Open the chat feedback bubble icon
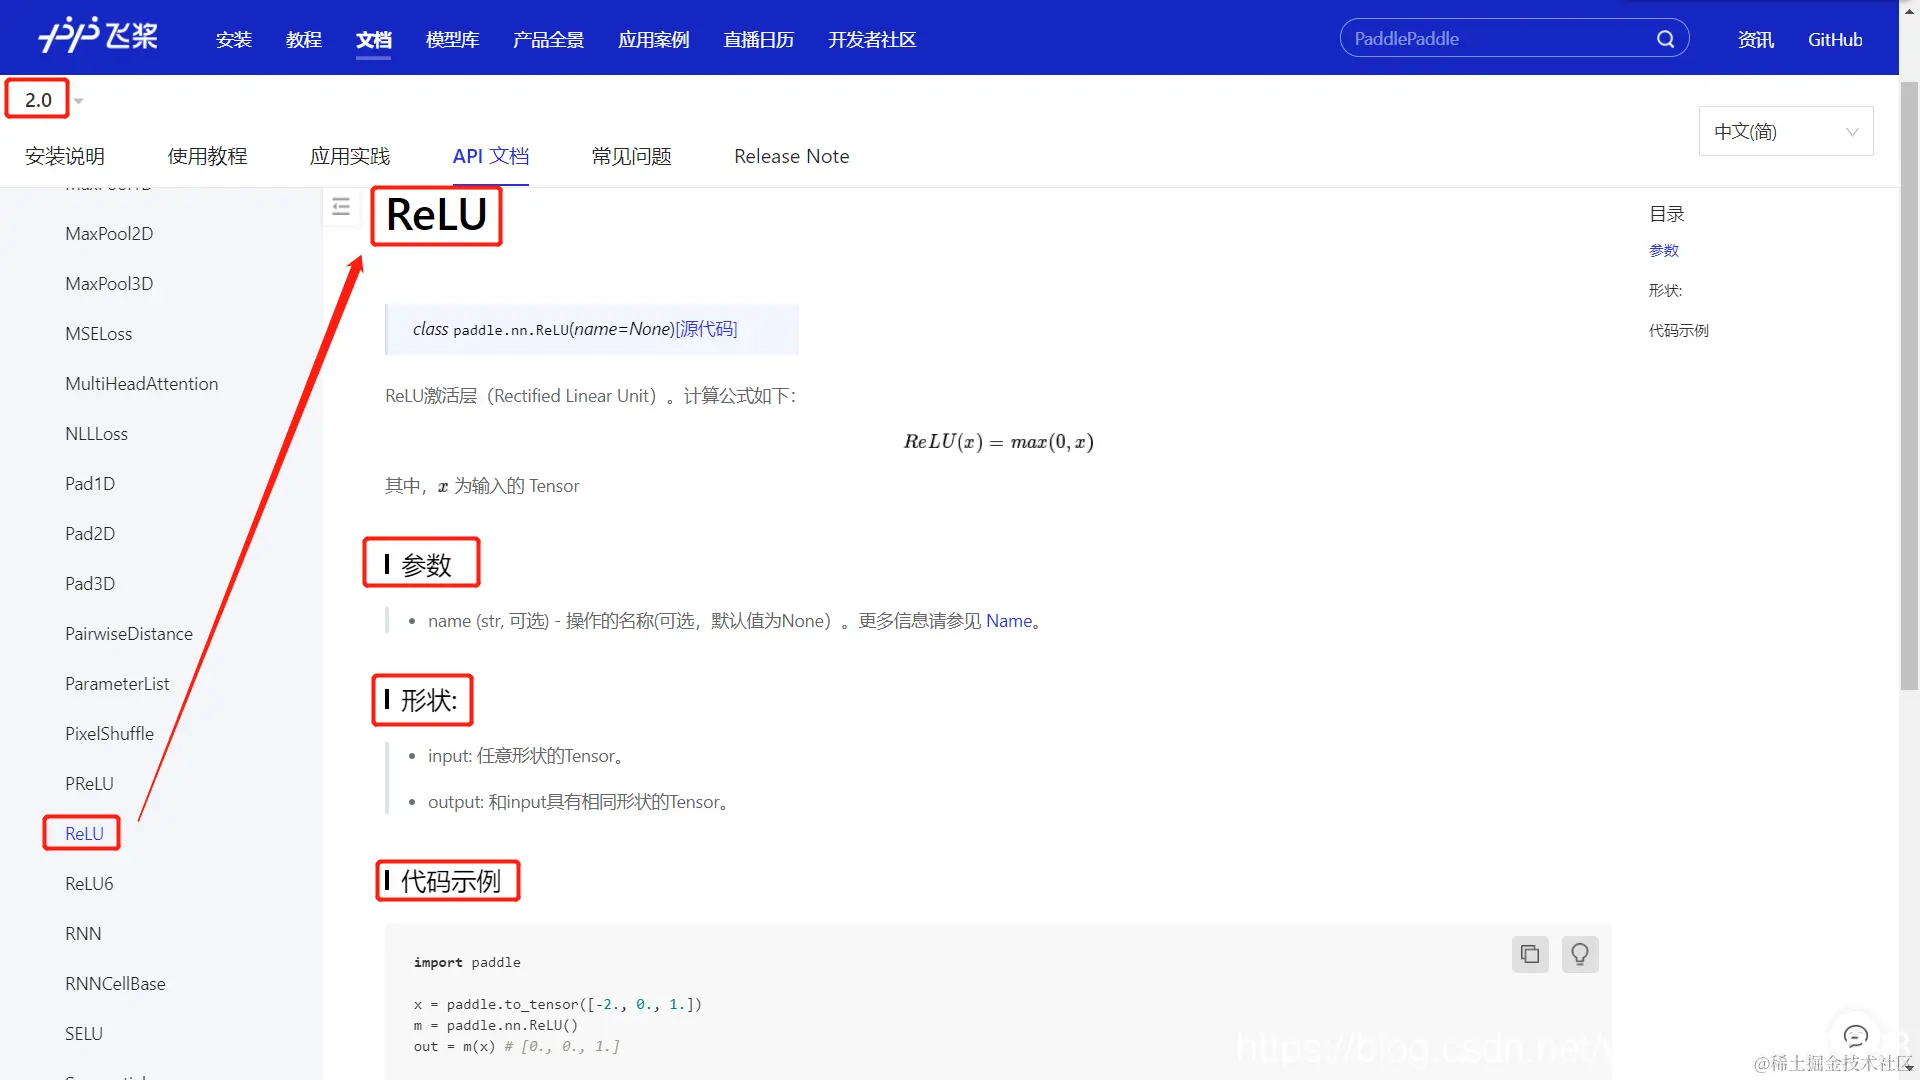Image resolution: width=1920 pixels, height=1080 pixels. [x=1855, y=1036]
